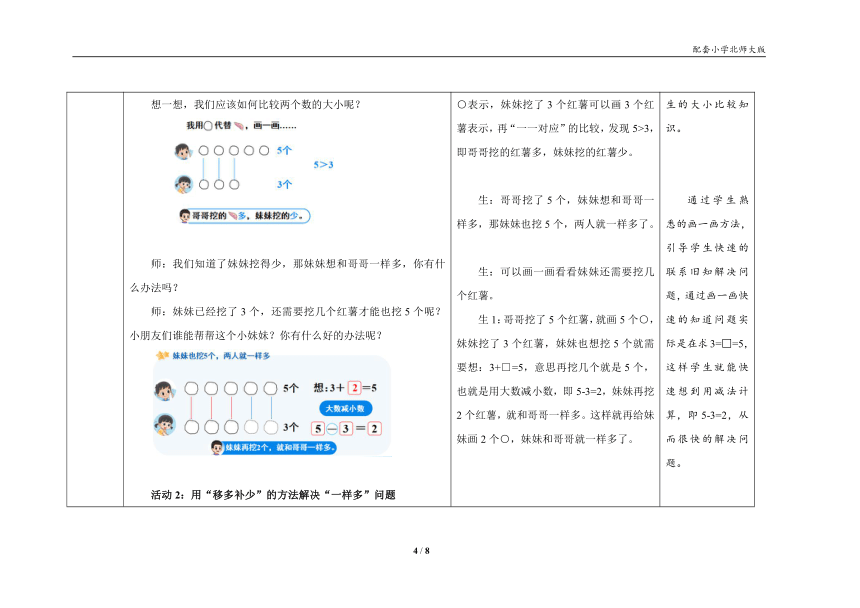Click the page number 4 / 8
The height and width of the screenshot is (608, 860).
point(421,550)
